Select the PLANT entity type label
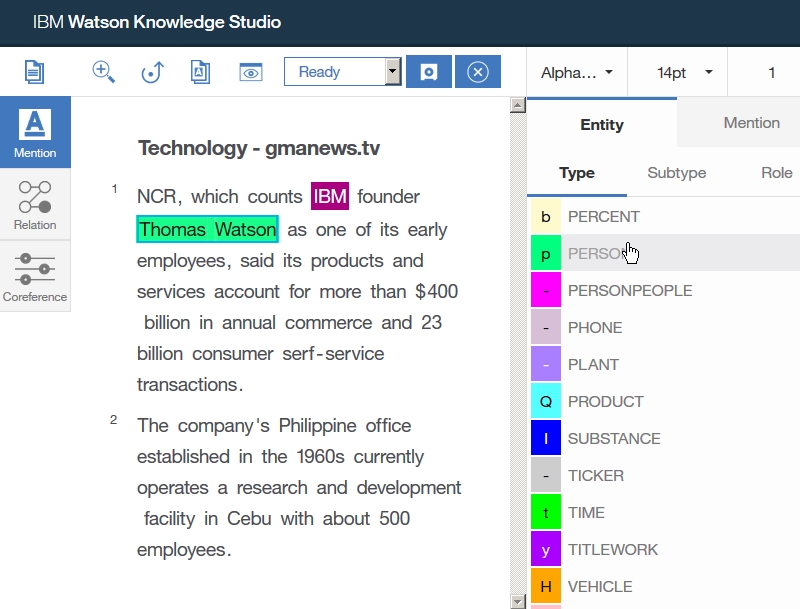 593,365
